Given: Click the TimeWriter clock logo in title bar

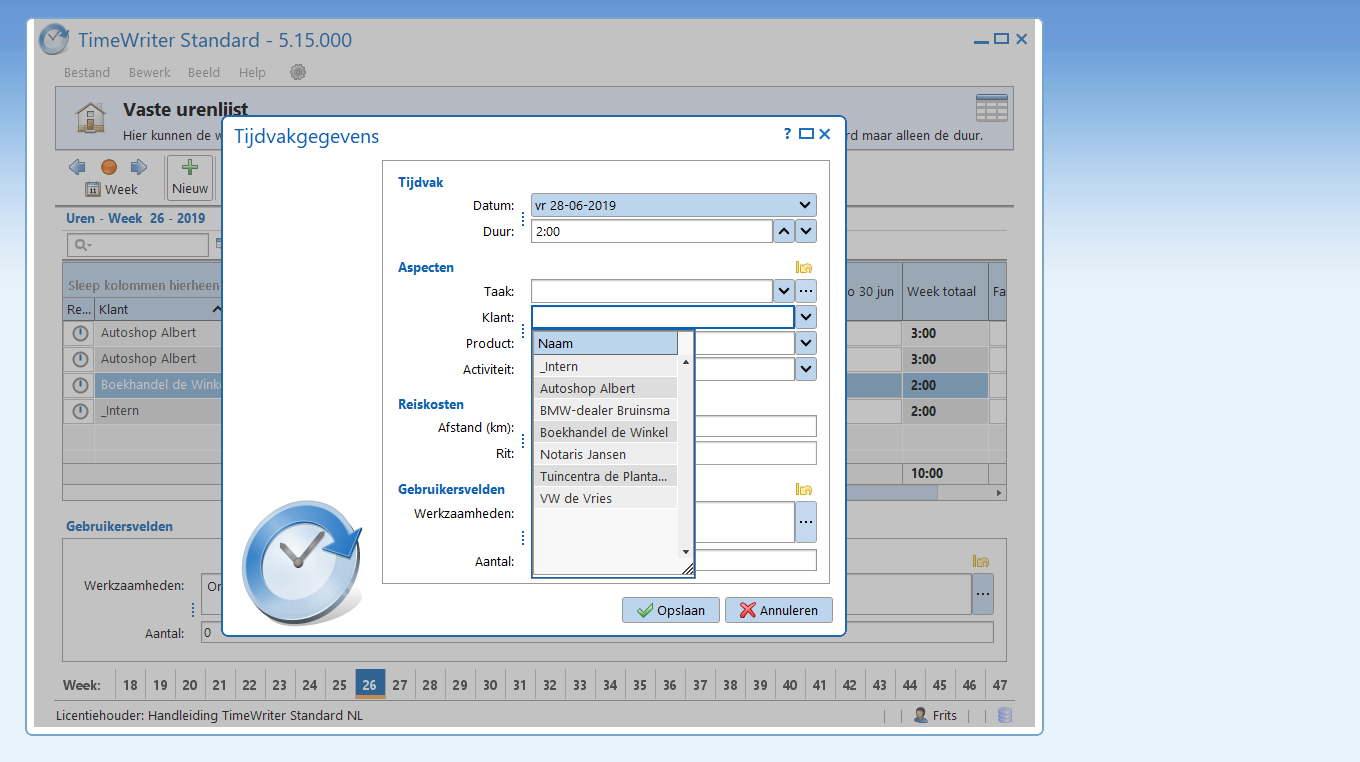Looking at the screenshot, I should (54, 40).
